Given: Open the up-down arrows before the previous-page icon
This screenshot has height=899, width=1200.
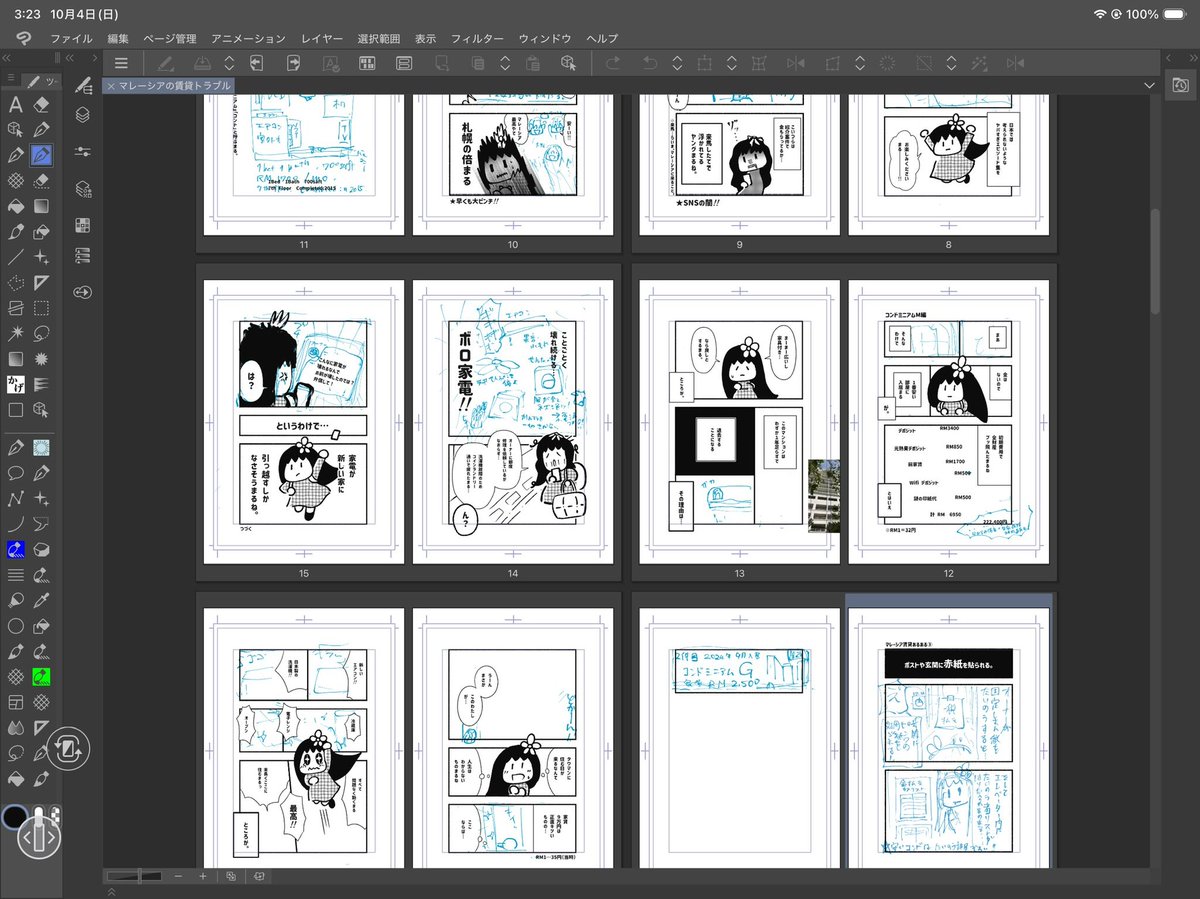Looking at the screenshot, I should pos(228,63).
